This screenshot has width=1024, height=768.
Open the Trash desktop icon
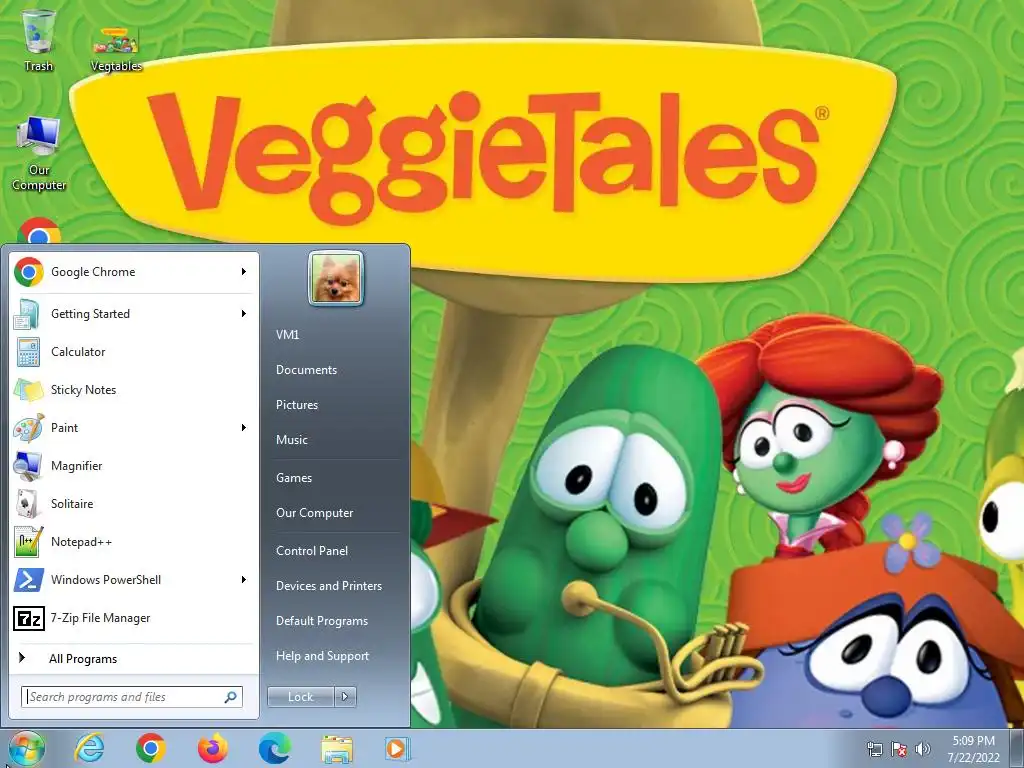(x=38, y=39)
